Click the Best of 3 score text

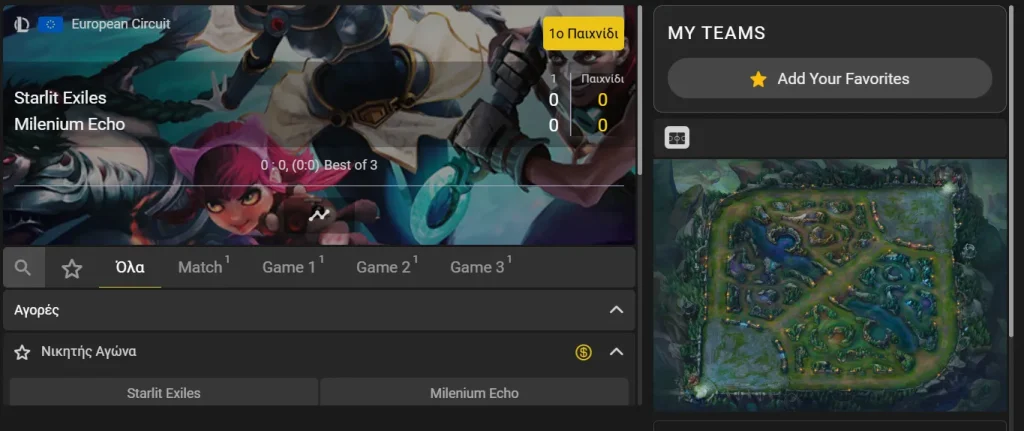(x=319, y=165)
